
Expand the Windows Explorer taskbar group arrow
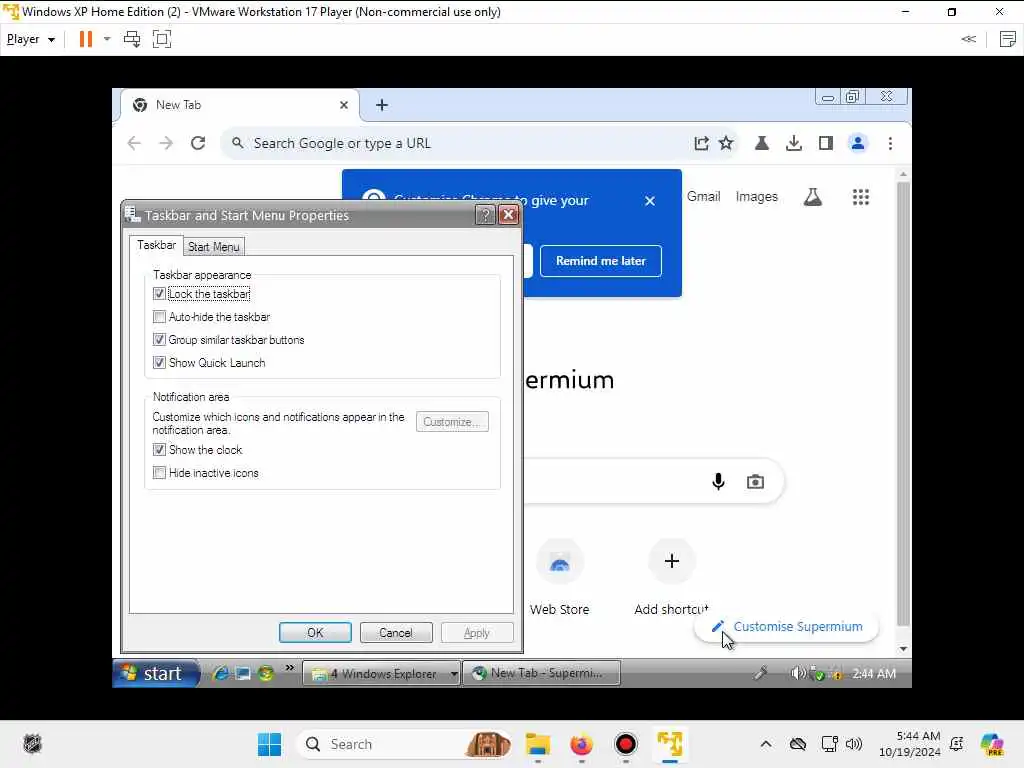453,673
